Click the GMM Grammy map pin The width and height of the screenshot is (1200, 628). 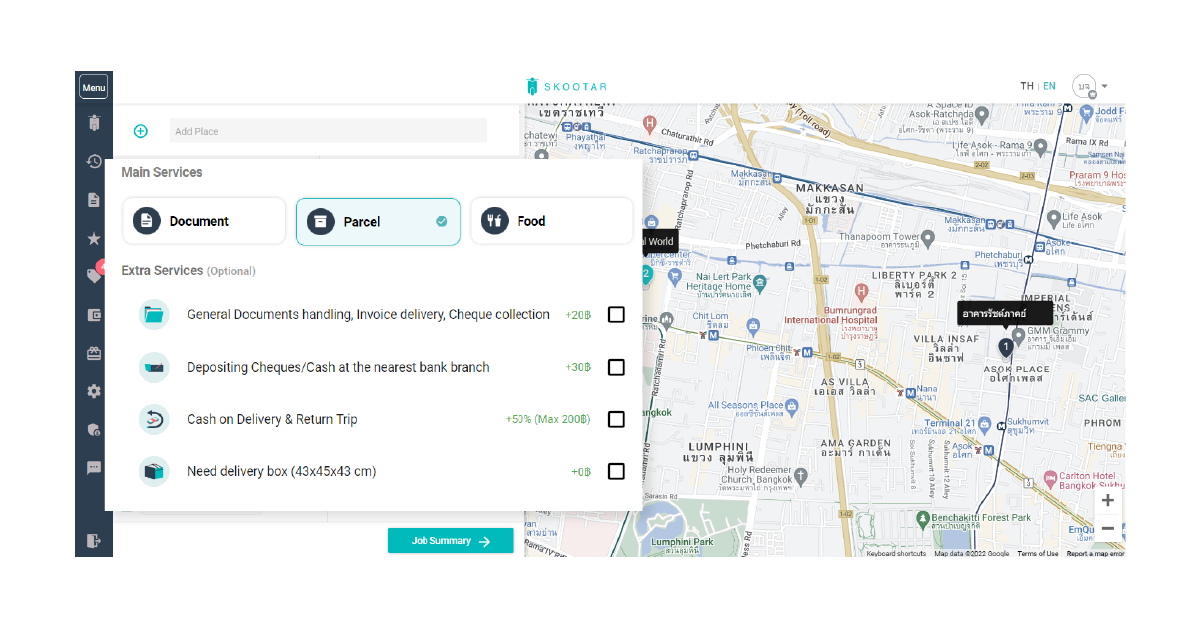click(1018, 335)
